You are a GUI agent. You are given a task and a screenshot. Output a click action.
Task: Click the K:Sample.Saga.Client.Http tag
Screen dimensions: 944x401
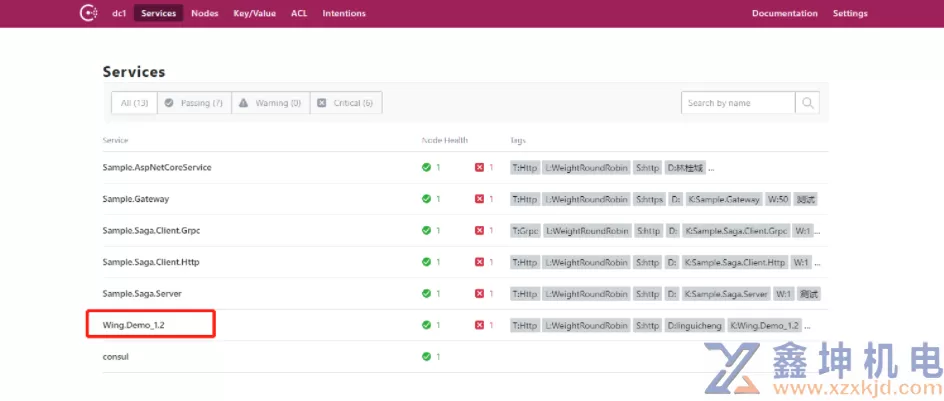coord(735,262)
